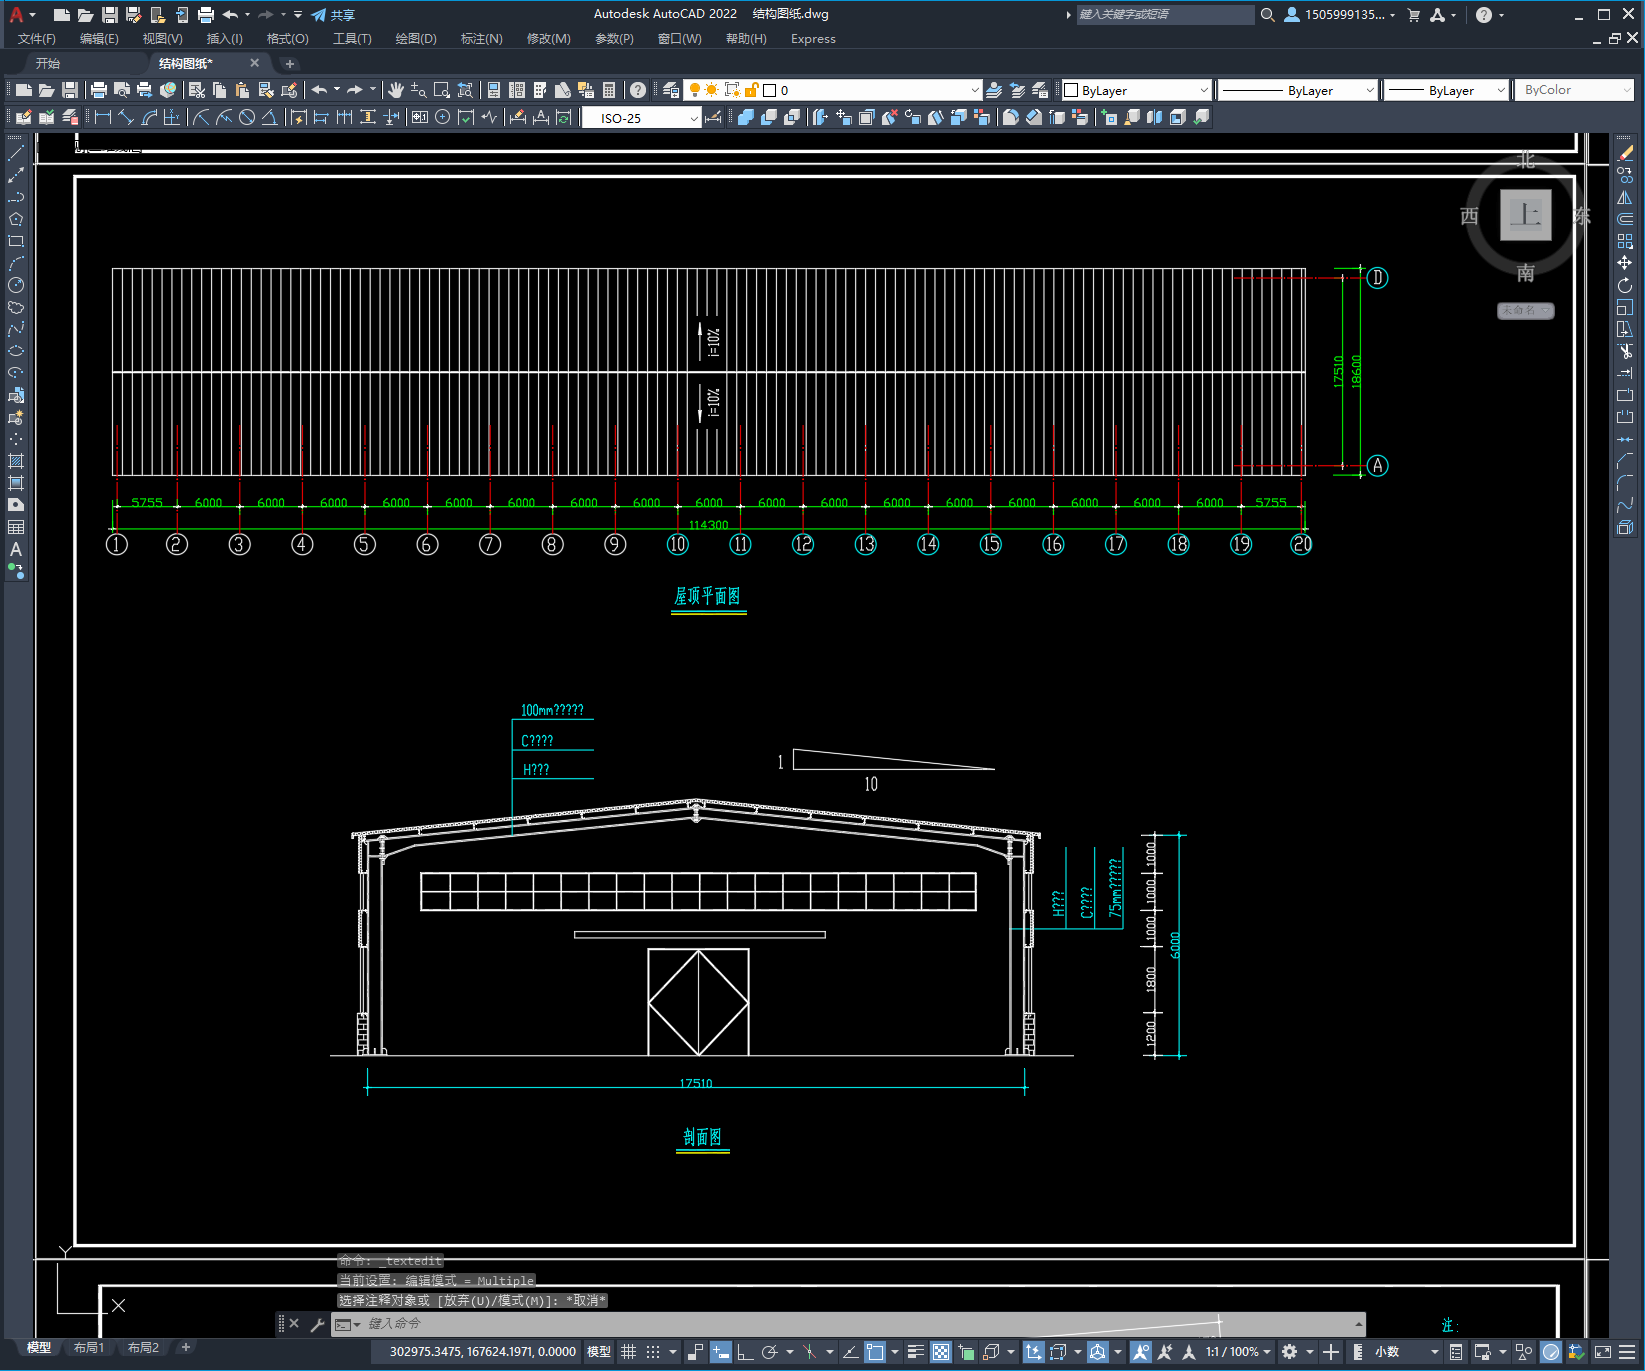
Task: Click the signed-in user account 1505999135
Action: click(x=1340, y=15)
